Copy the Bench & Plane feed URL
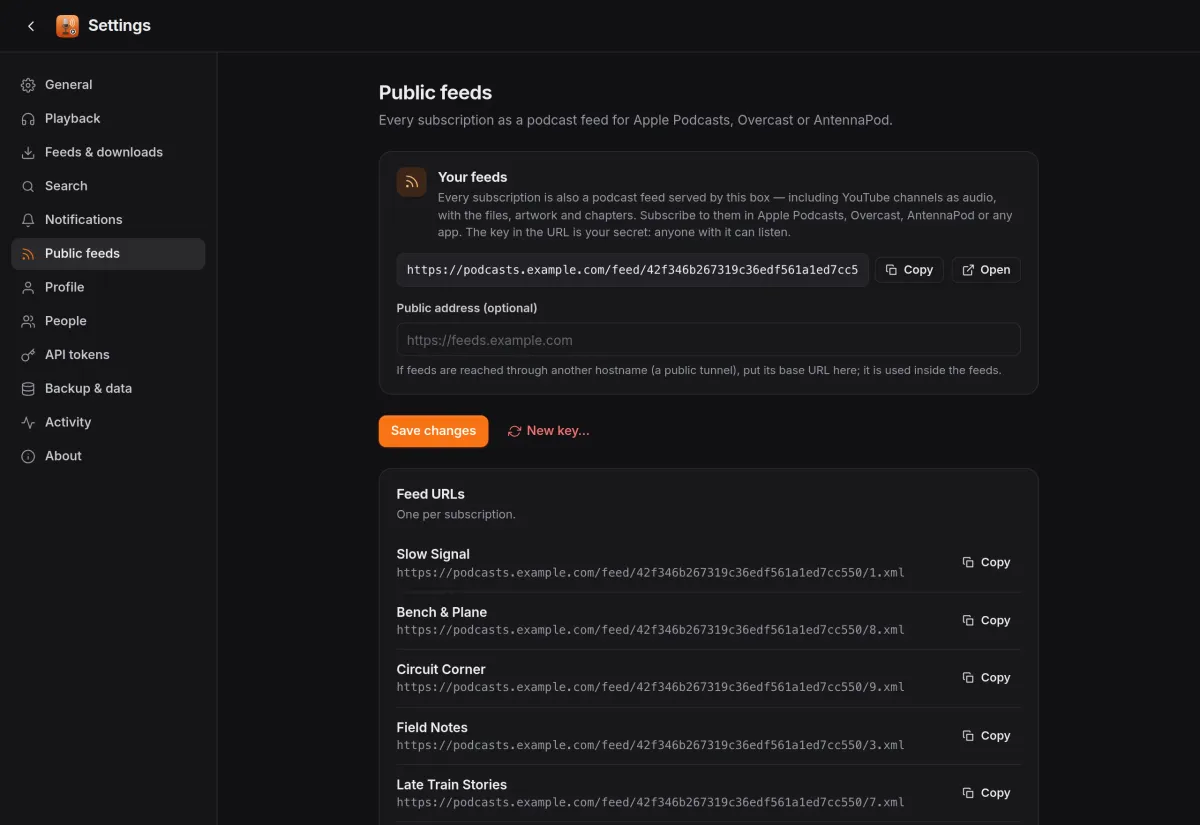1200x825 pixels. [986, 621]
